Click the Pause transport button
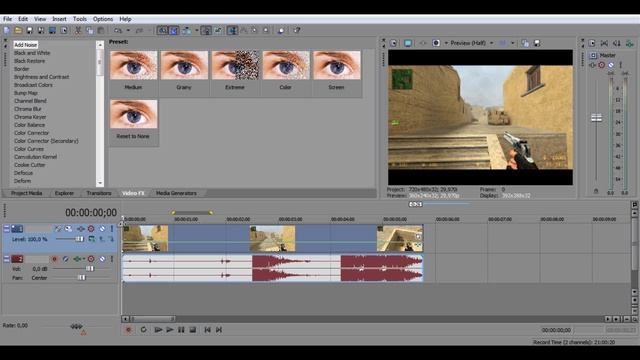The height and width of the screenshot is (360, 640). tap(181, 330)
